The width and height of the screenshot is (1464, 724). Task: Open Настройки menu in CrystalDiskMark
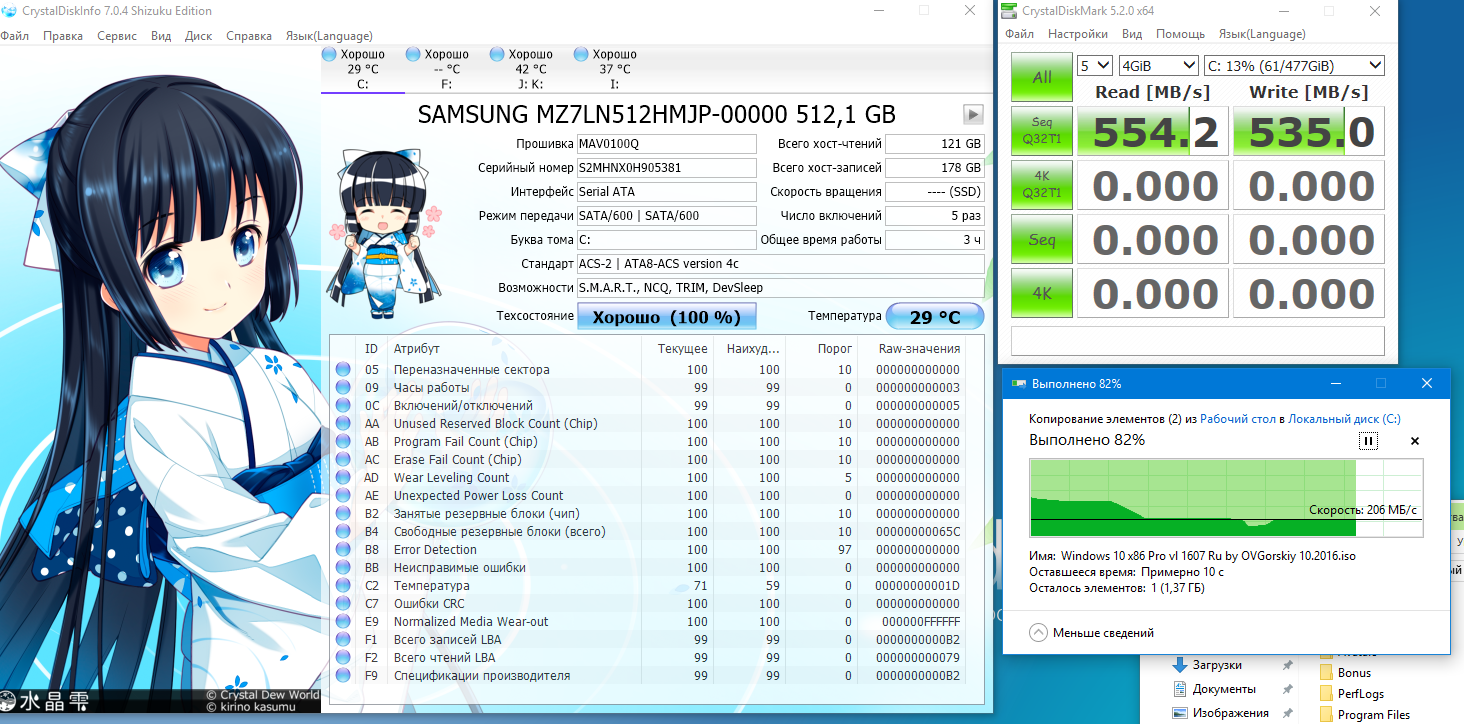point(1078,34)
